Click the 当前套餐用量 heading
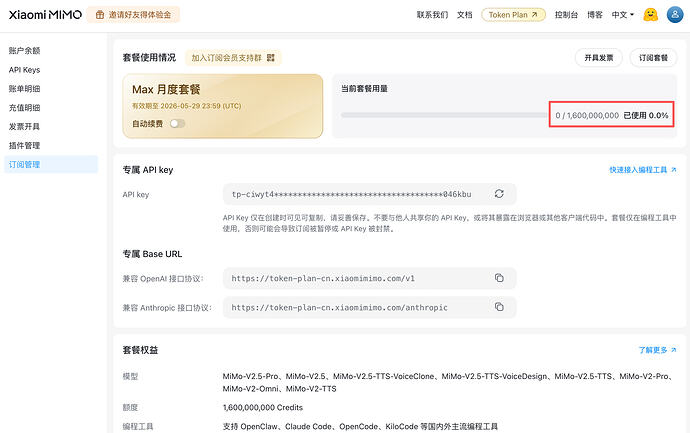 (364, 88)
